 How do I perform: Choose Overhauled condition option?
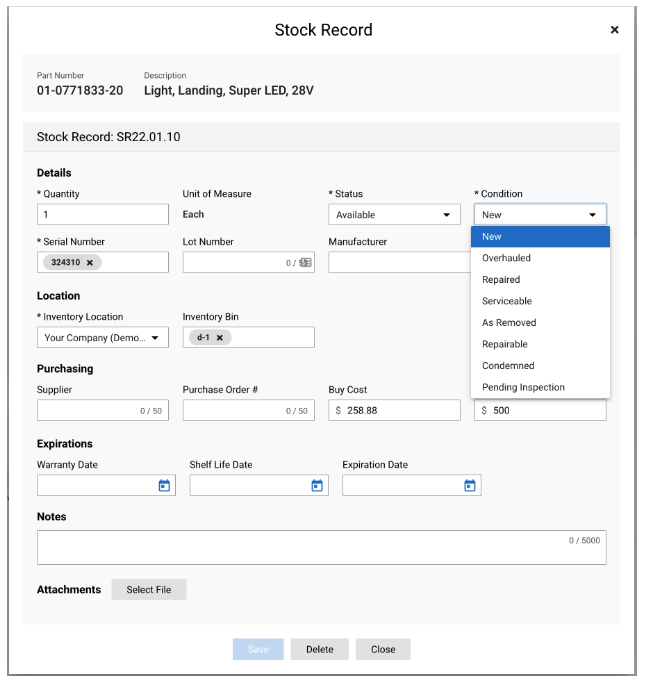click(540, 258)
